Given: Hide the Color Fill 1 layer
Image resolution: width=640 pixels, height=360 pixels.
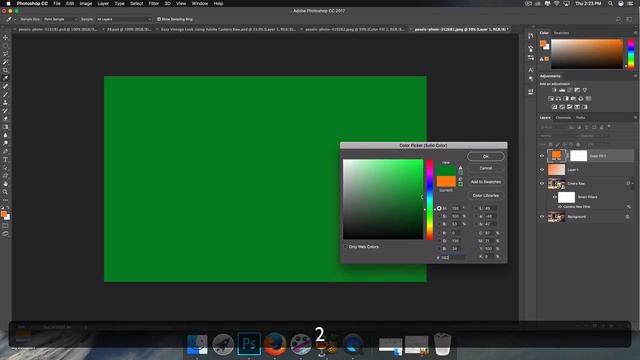Looking at the screenshot, I should 542,156.
